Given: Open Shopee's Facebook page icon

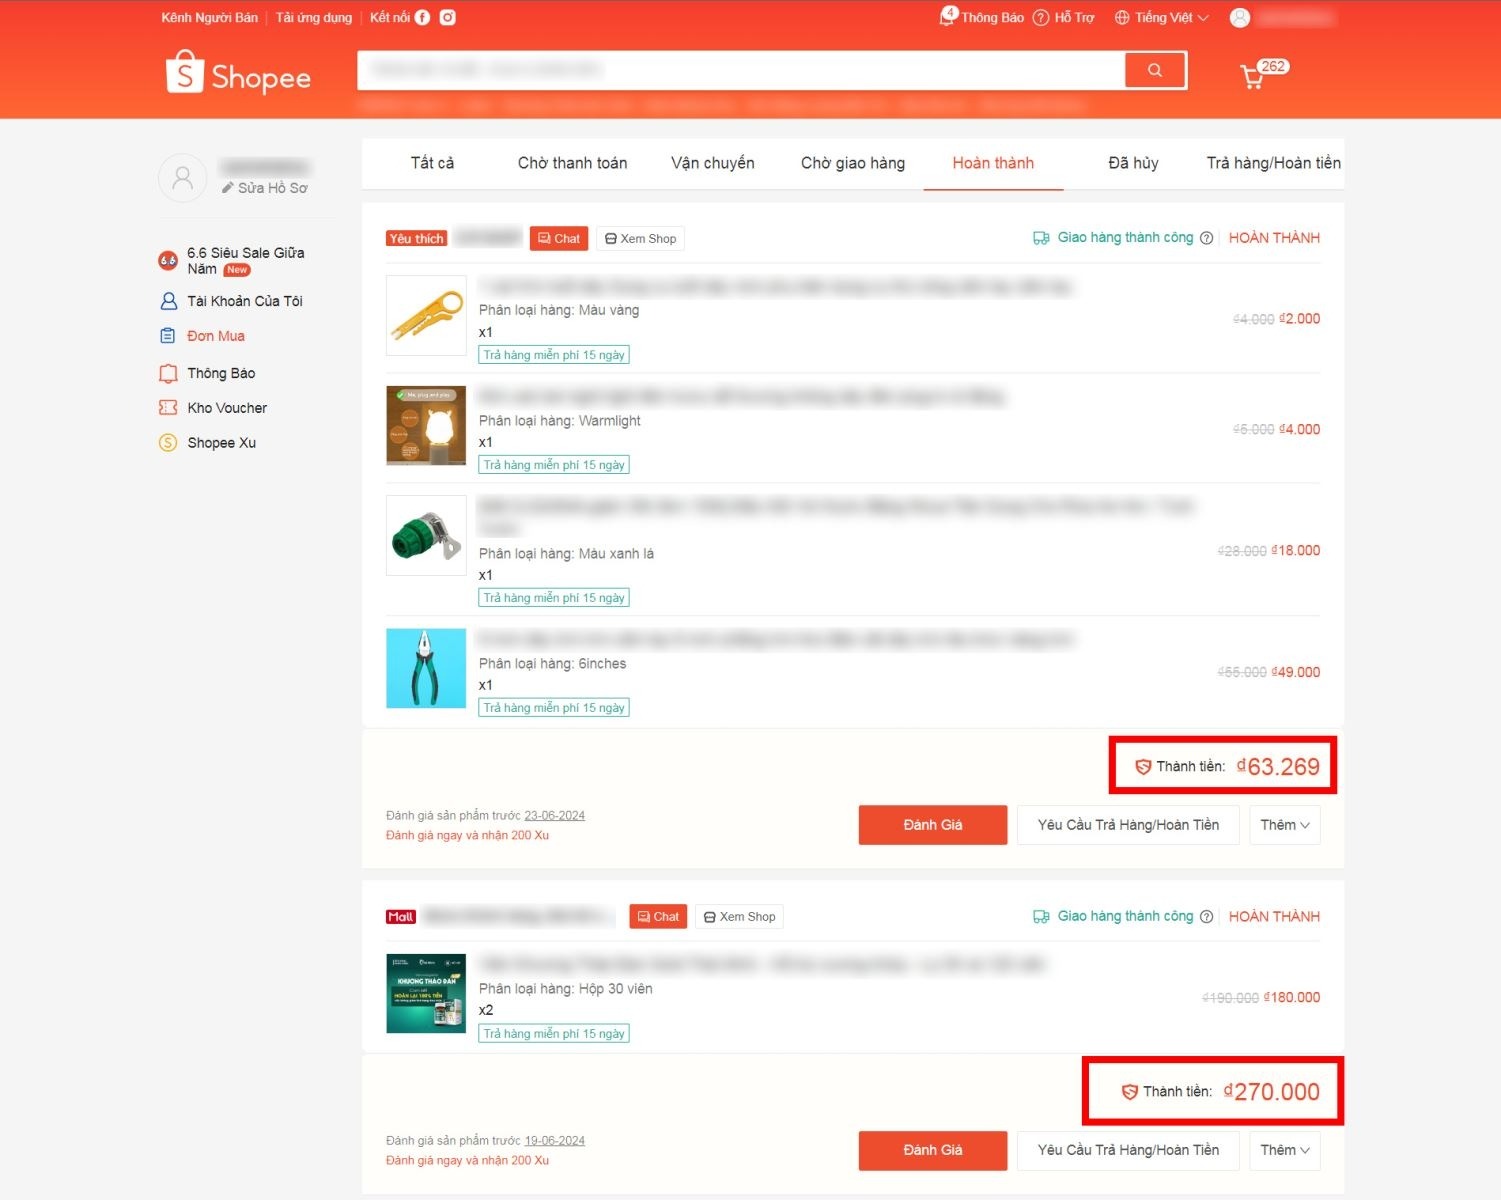Looking at the screenshot, I should [423, 17].
